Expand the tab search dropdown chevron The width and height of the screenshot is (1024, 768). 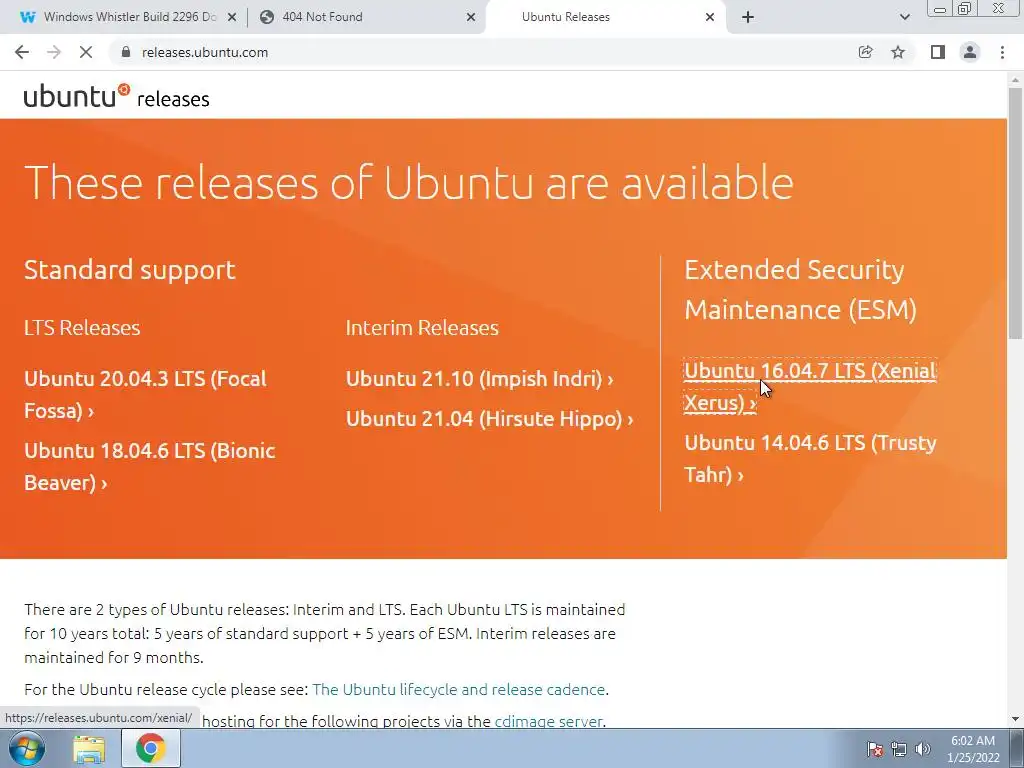click(905, 17)
